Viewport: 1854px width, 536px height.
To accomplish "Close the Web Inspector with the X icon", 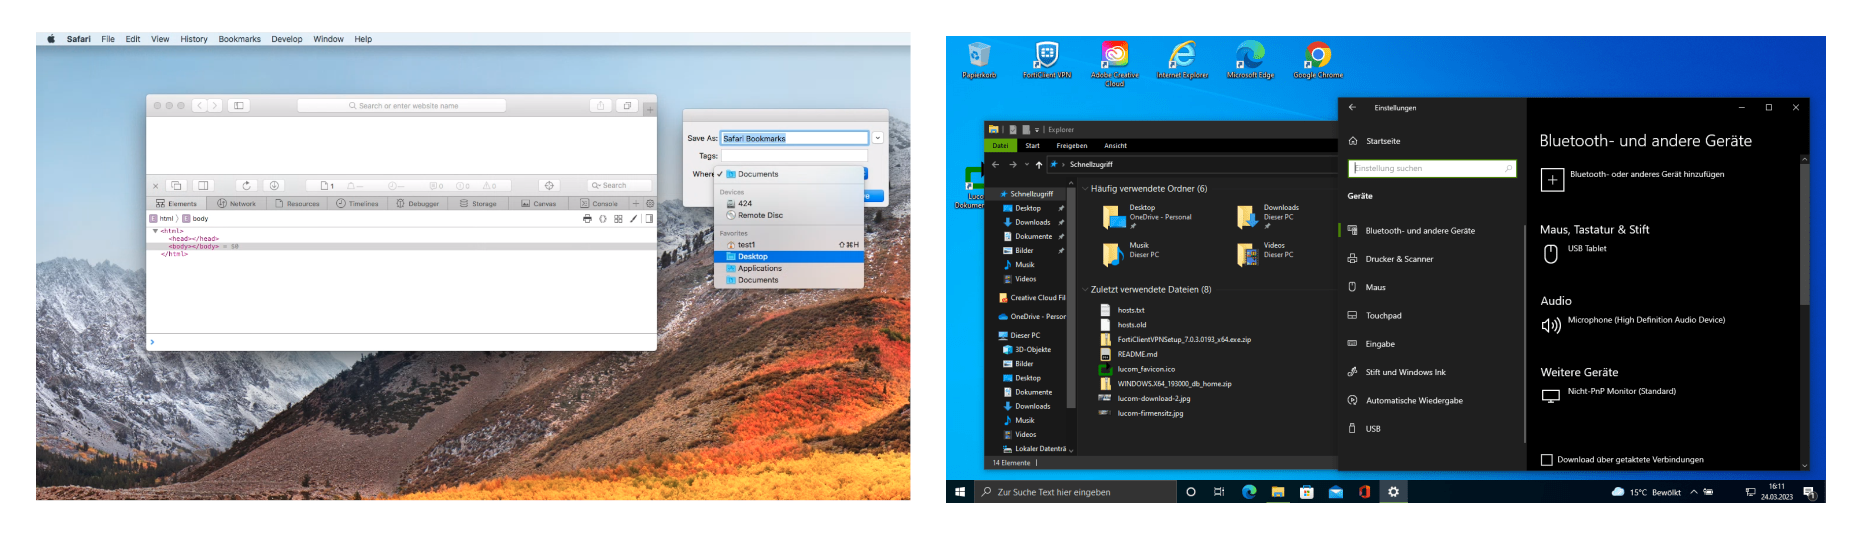I will (x=155, y=186).
